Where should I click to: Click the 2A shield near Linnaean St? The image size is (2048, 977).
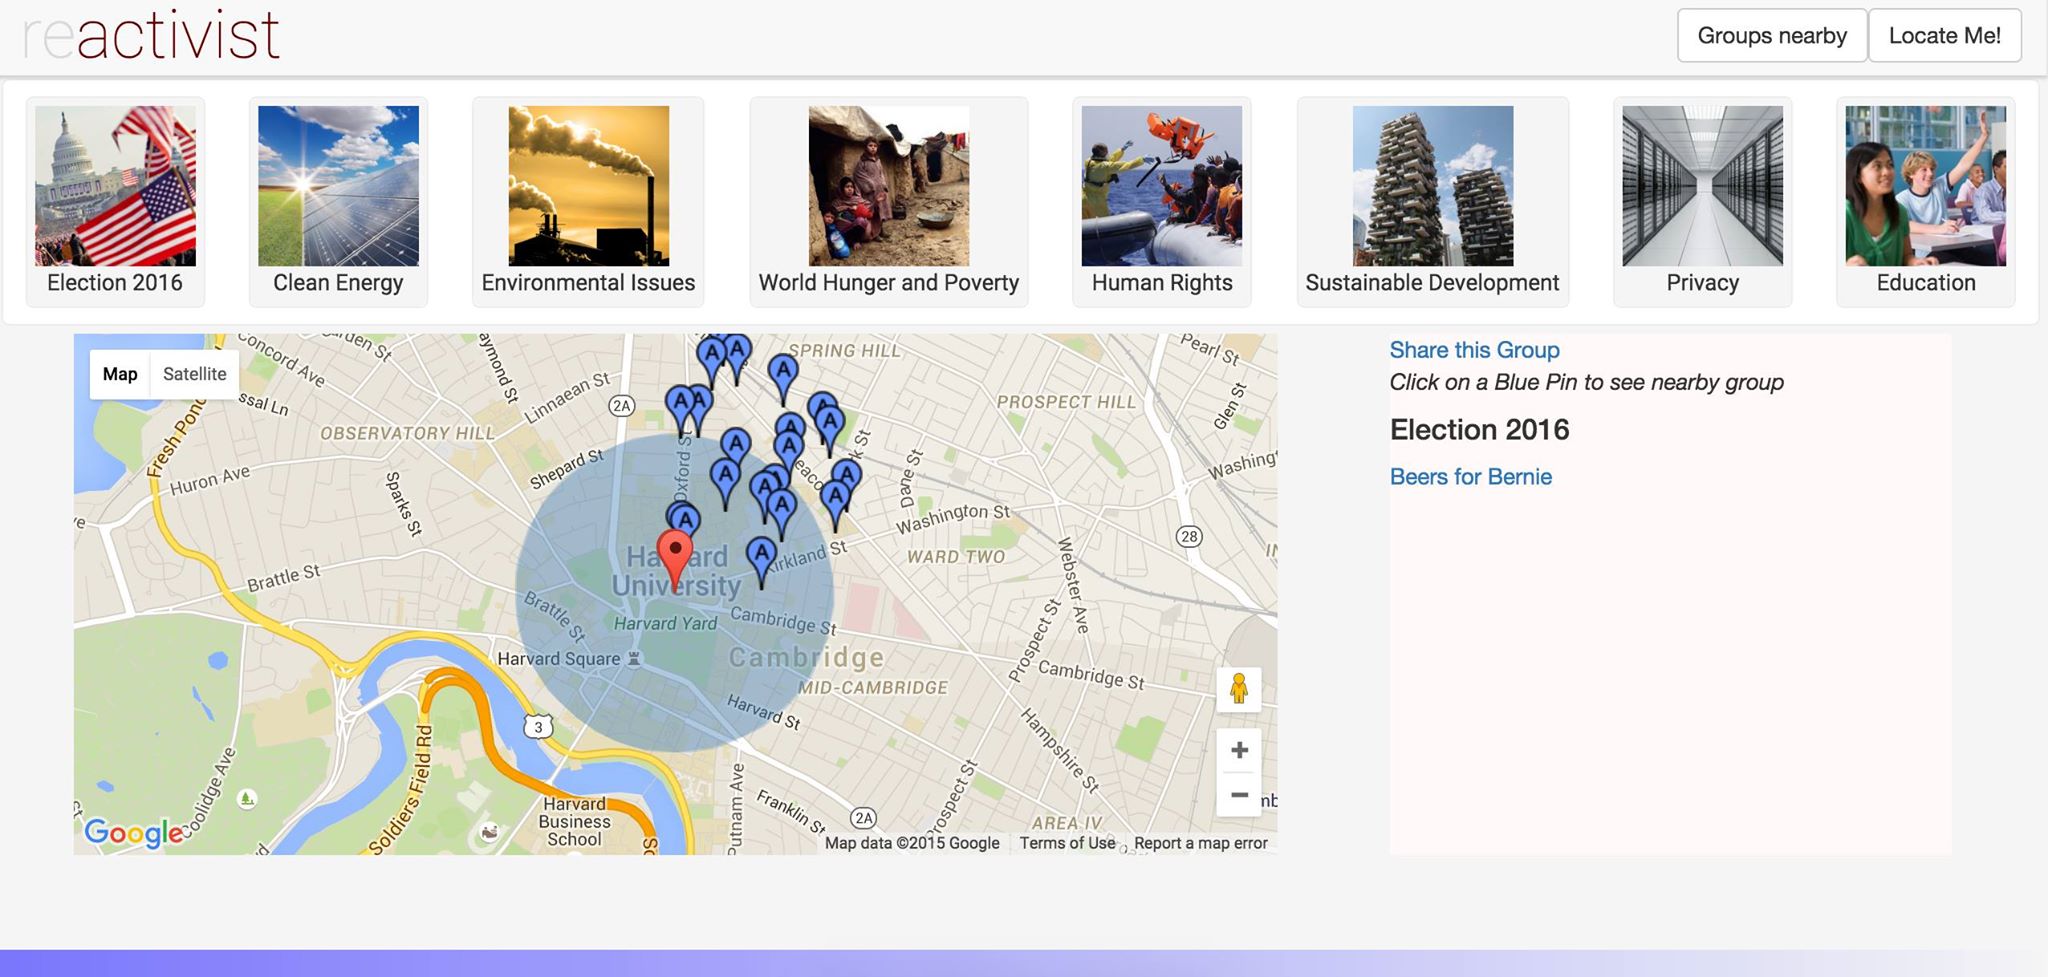tap(622, 405)
